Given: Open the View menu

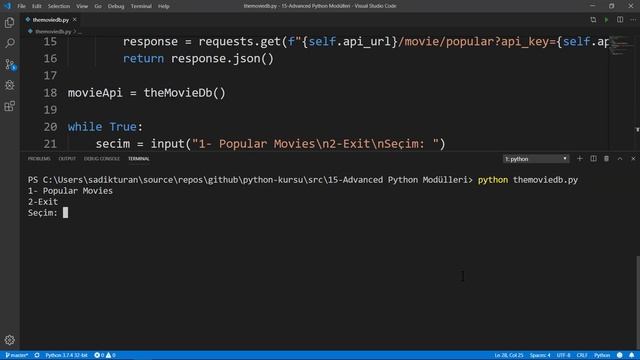Looking at the screenshot, I should tap(82, 6).
